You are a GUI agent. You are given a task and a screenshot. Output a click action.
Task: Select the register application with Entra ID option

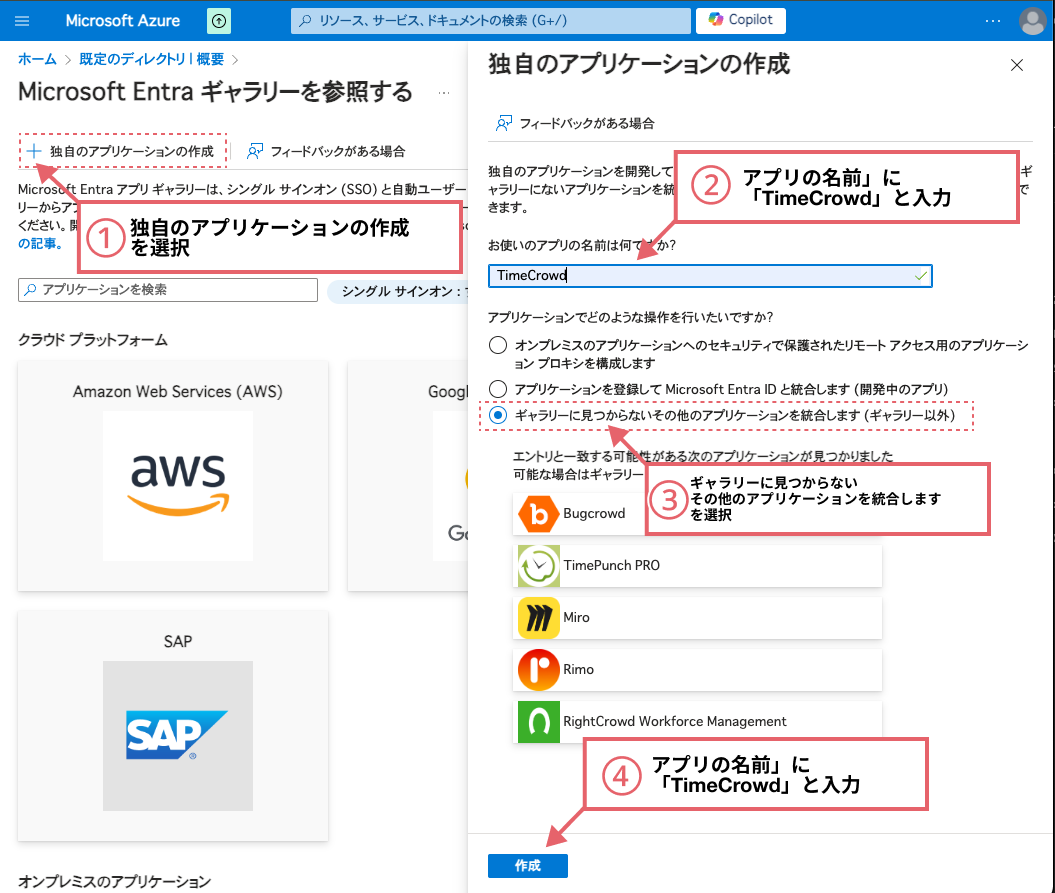pyautogui.click(x=497, y=388)
